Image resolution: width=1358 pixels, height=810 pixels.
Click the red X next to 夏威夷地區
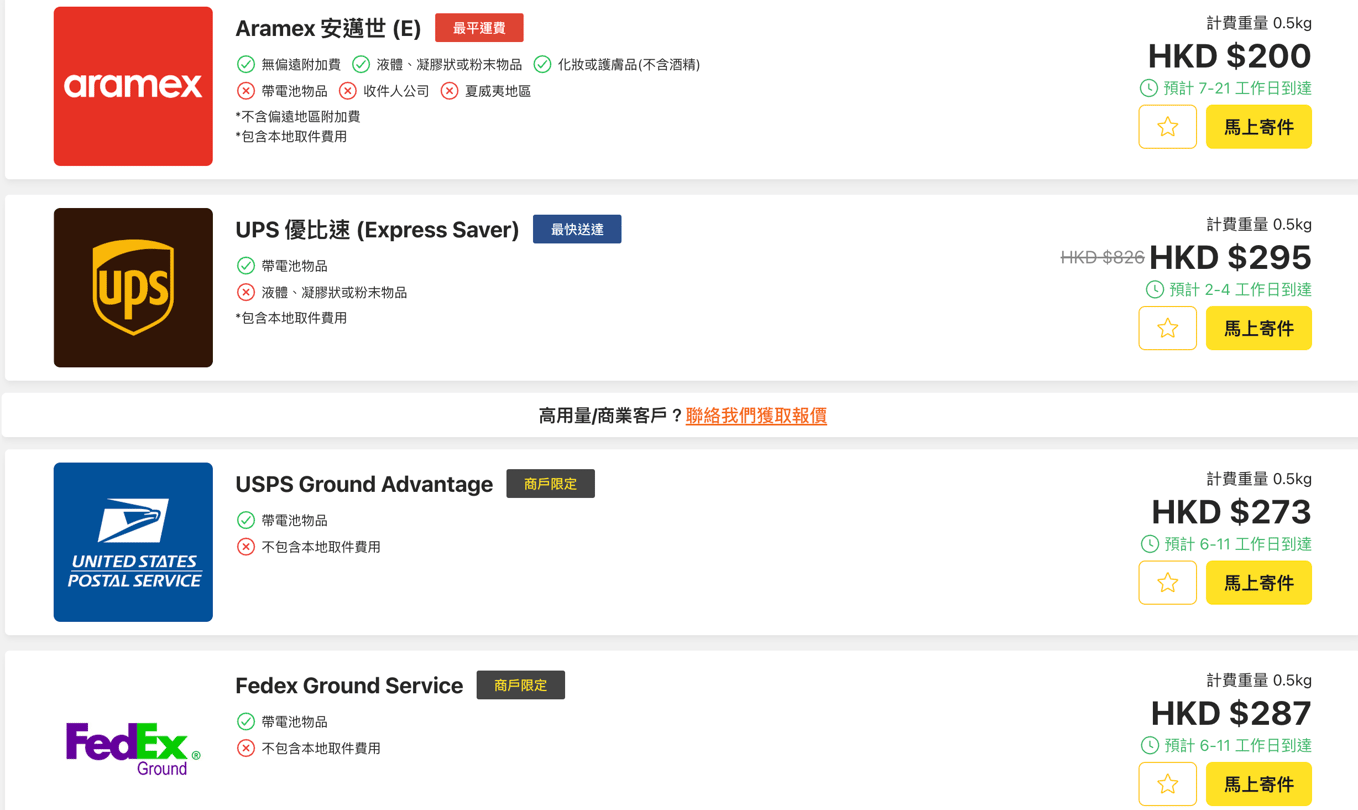click(x=450, y=91)
